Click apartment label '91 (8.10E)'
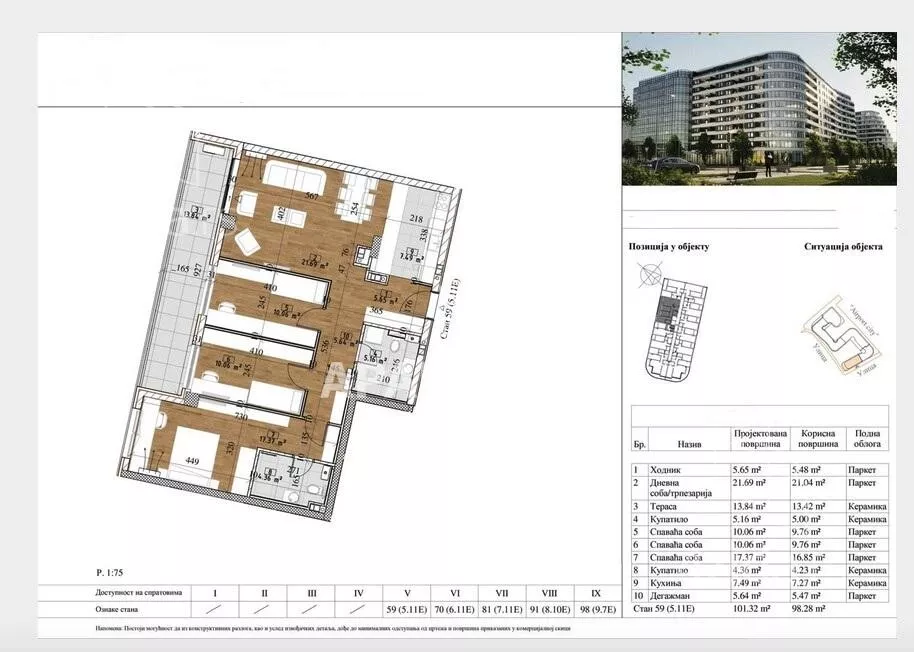914x652 pixels. click(x=549, y=610)
